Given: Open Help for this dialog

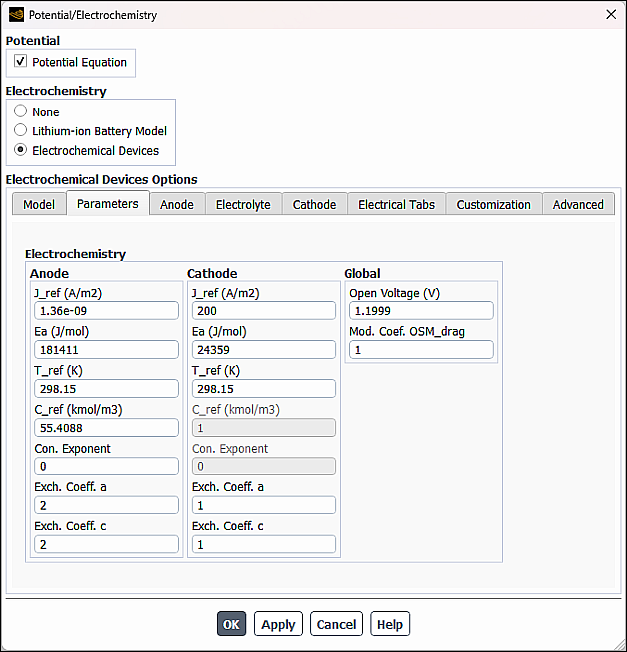Looking at the screenshot, I should [x=390, y=624].
